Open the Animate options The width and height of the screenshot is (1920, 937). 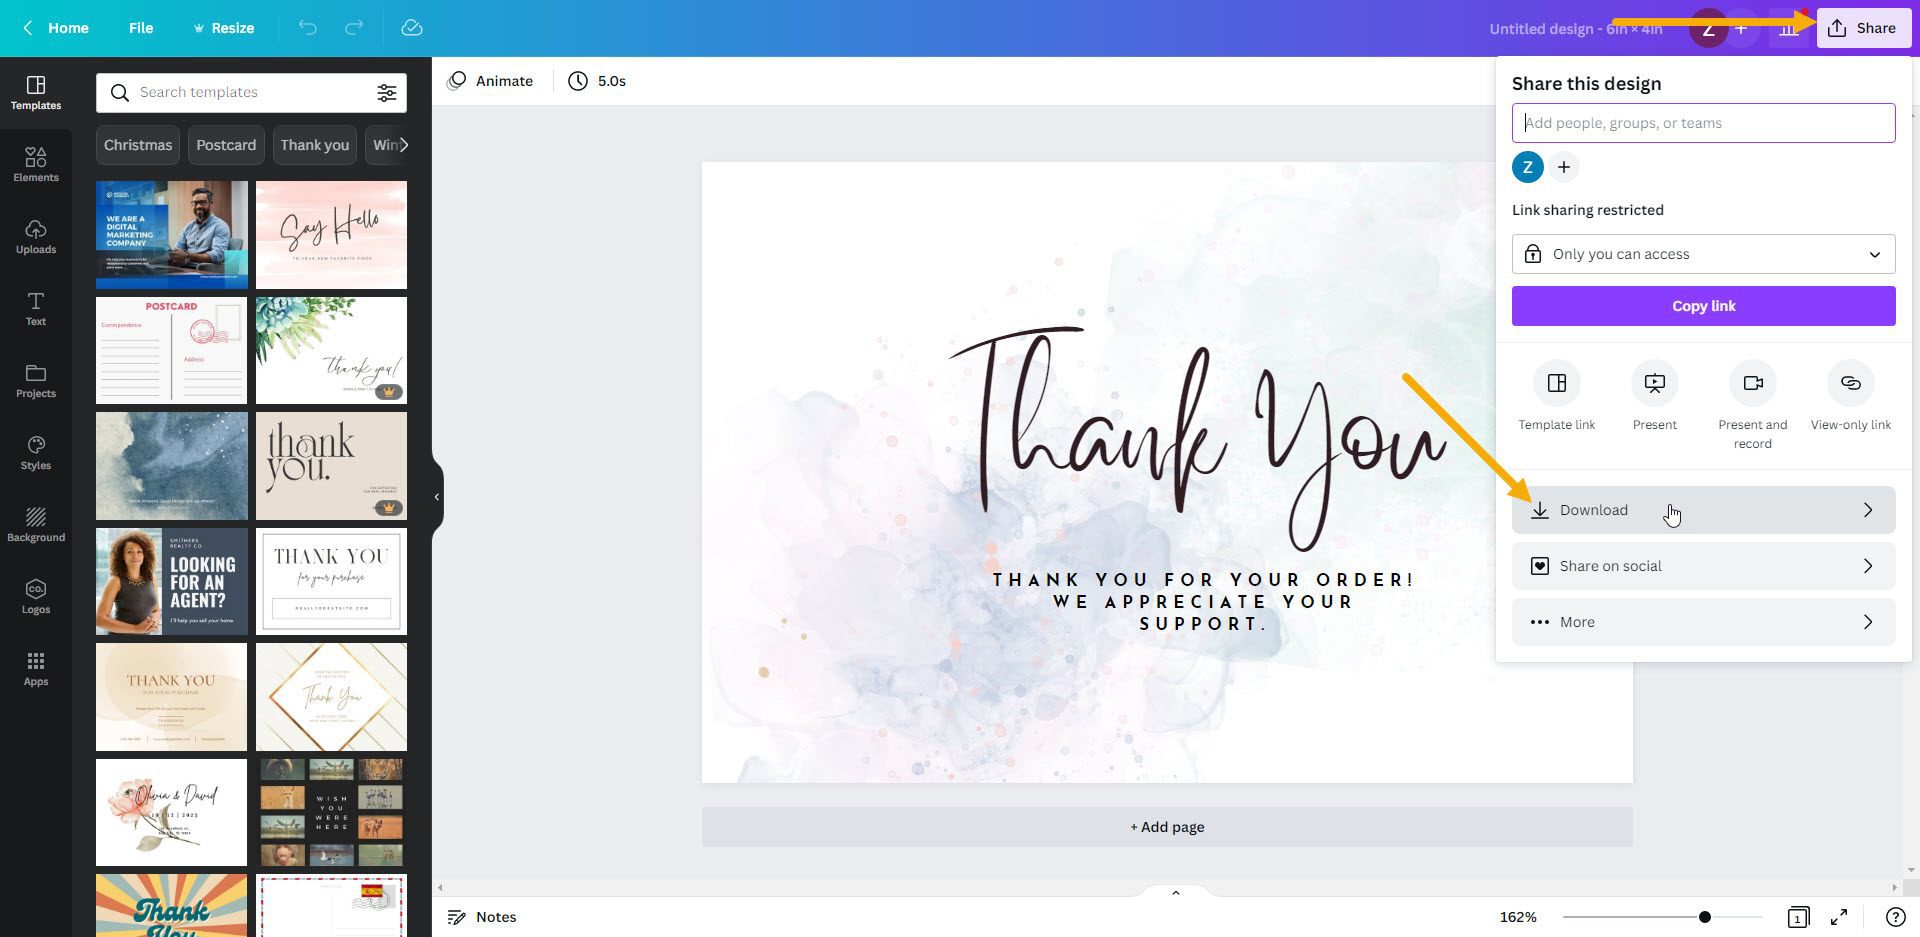(x=490, y=80)
